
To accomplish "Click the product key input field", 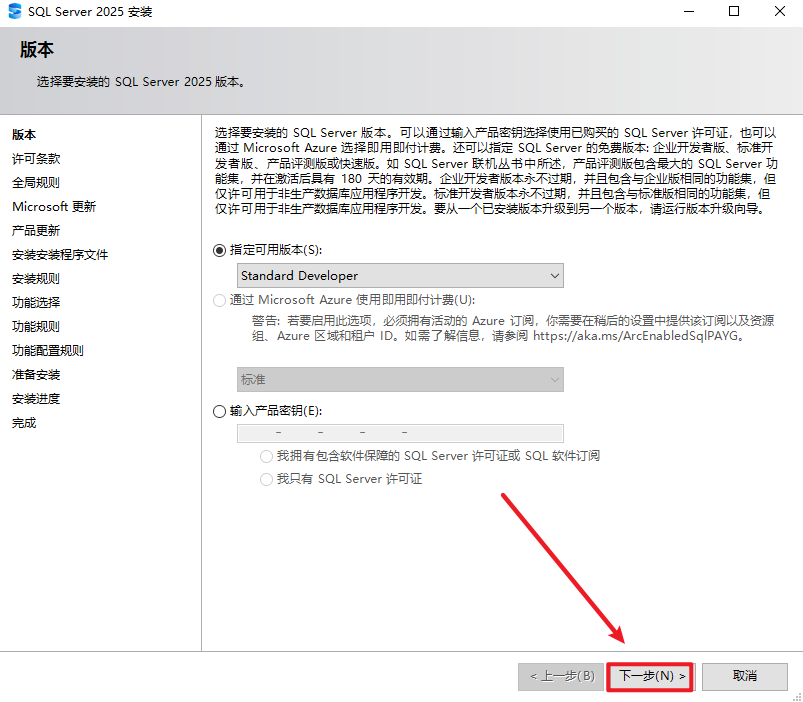I will pos(400,433).
